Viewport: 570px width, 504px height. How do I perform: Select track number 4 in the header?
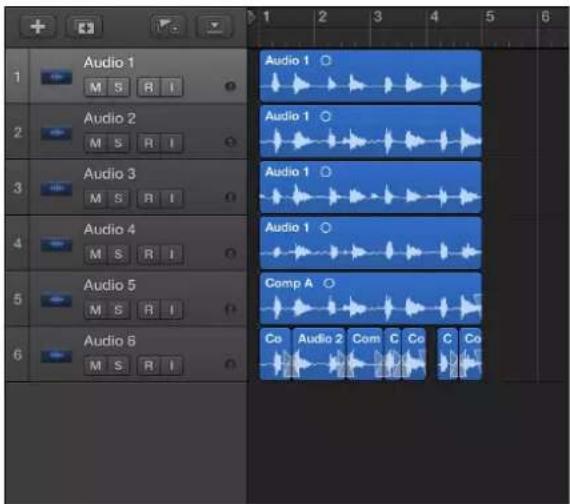coord(17,243)
